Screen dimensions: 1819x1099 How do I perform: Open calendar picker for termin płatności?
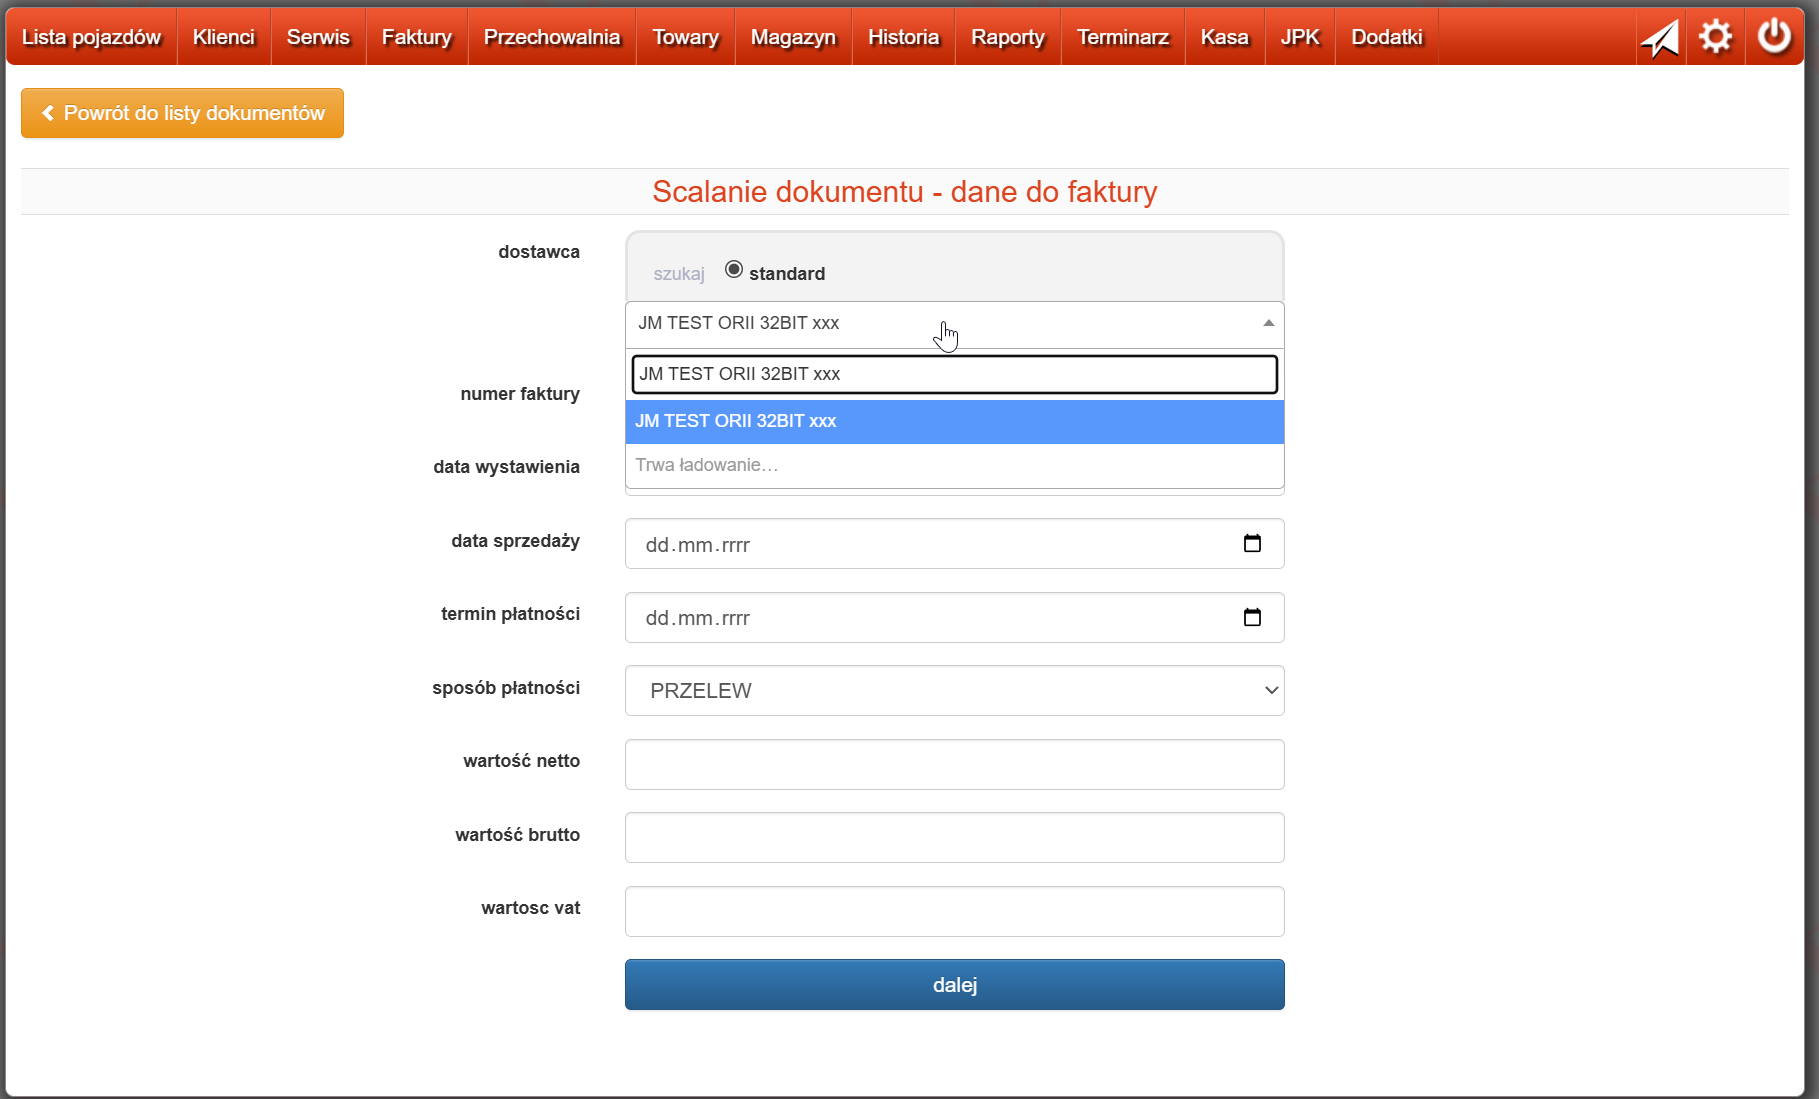click(1251, 617)
